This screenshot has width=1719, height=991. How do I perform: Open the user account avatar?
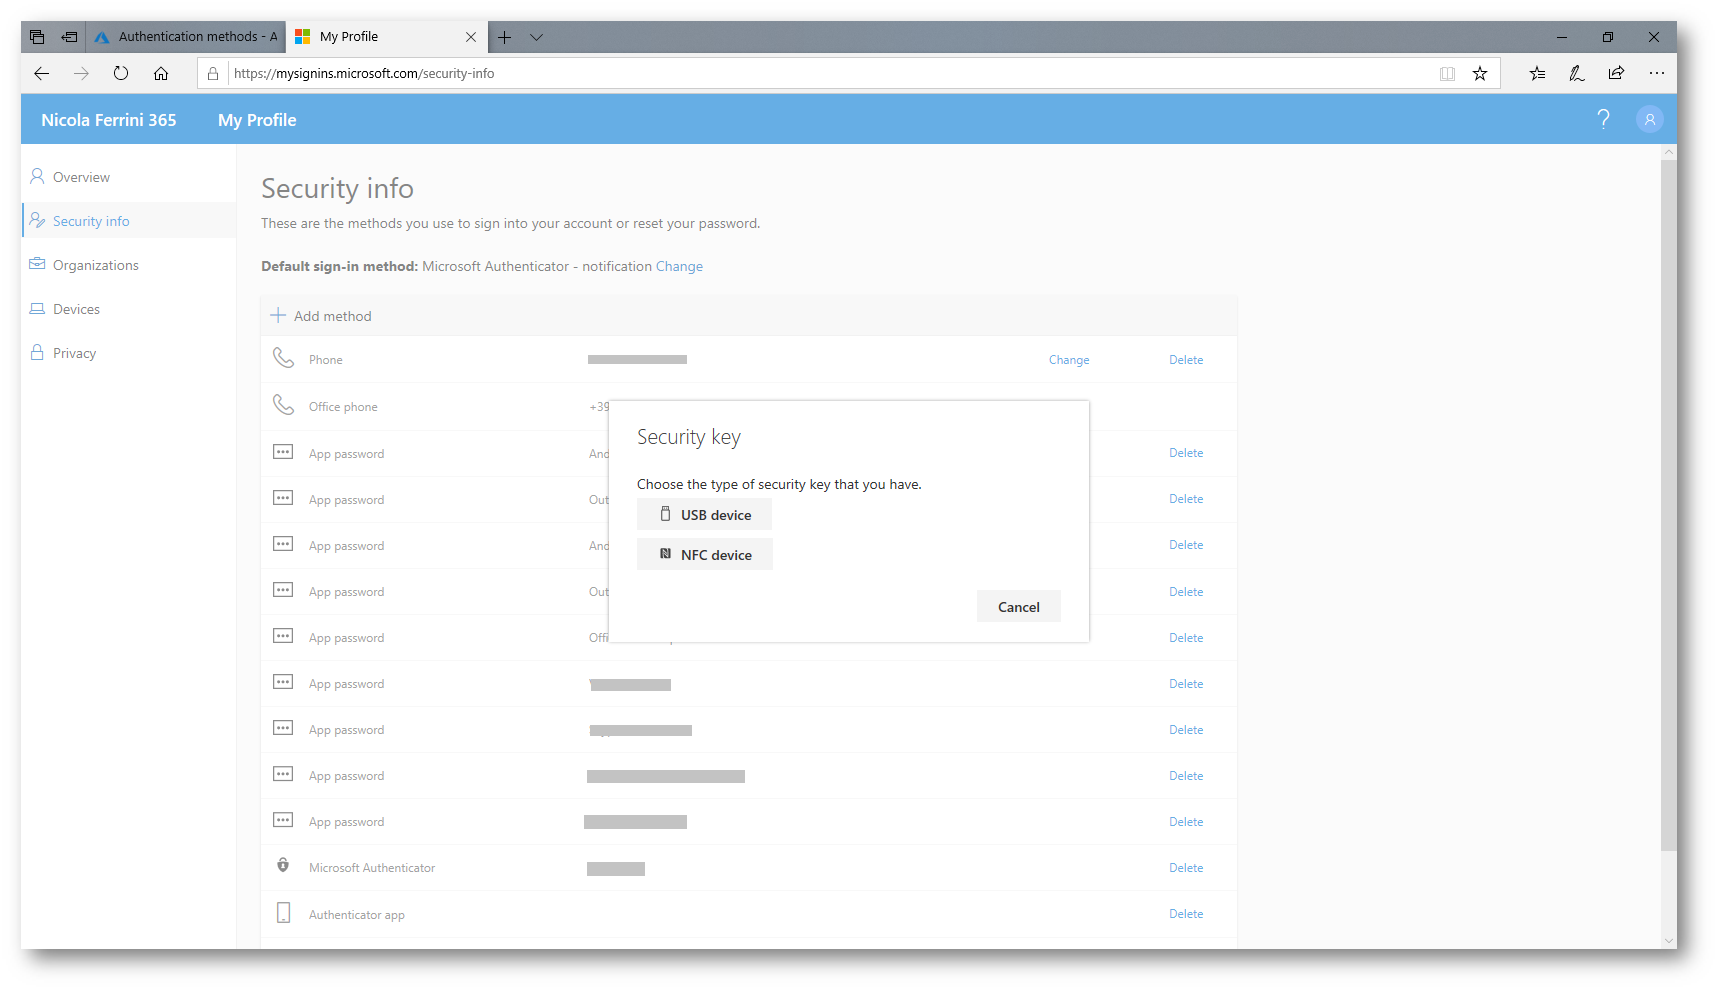tap(1650, 119)
